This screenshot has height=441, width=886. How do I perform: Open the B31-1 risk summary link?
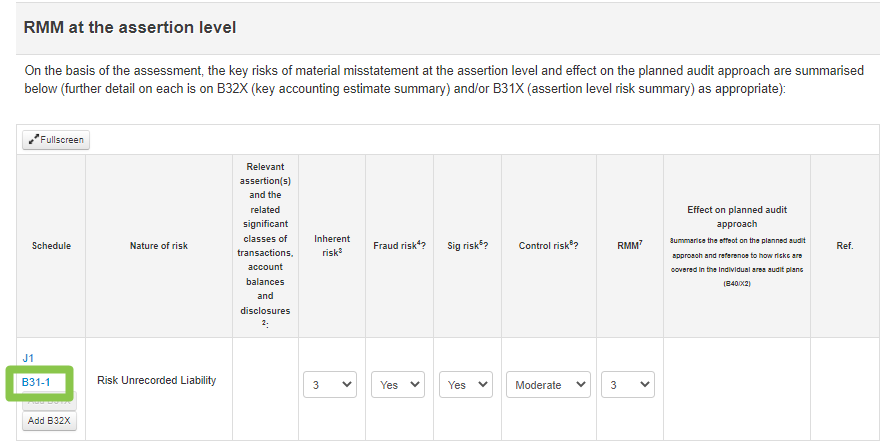pyautogui.click(x=36, y=383)
